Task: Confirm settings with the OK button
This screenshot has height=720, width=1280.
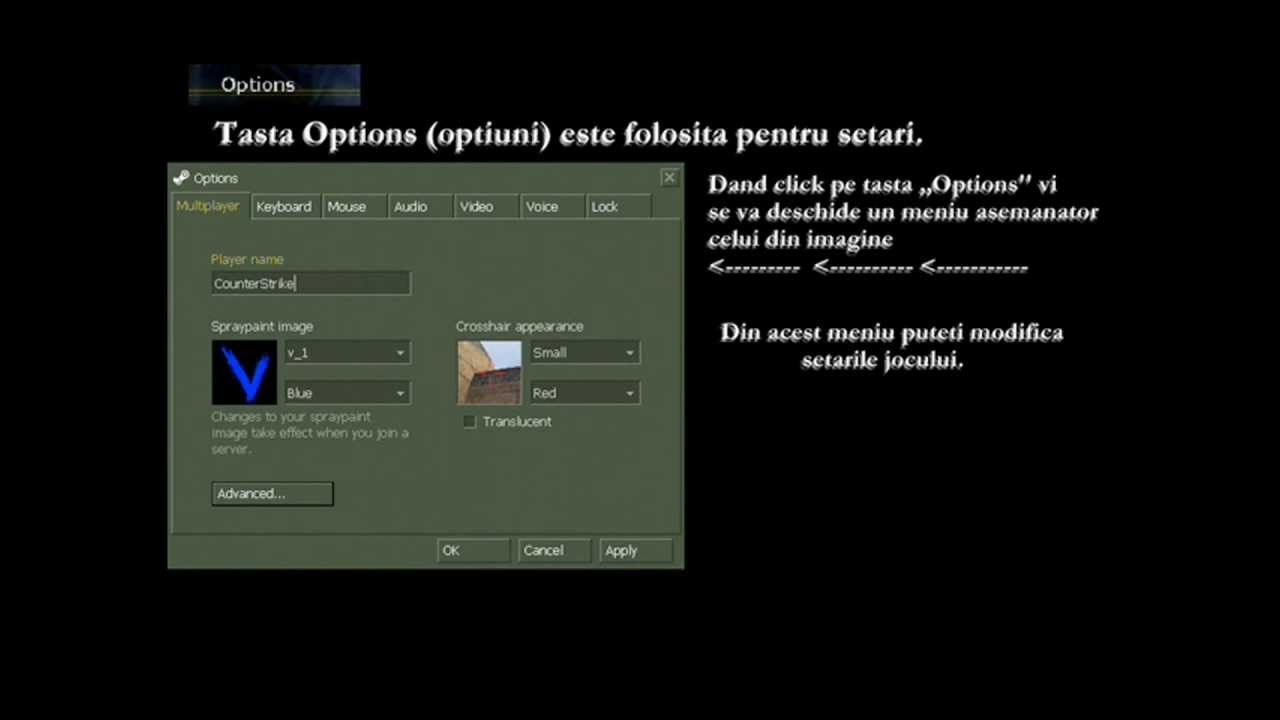Action: coord(473,550)
